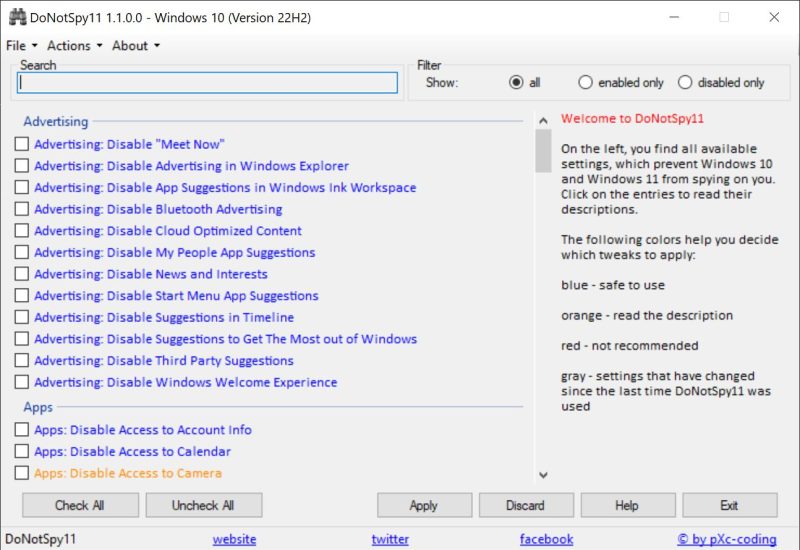Open the Actions menu

point(74,46)
